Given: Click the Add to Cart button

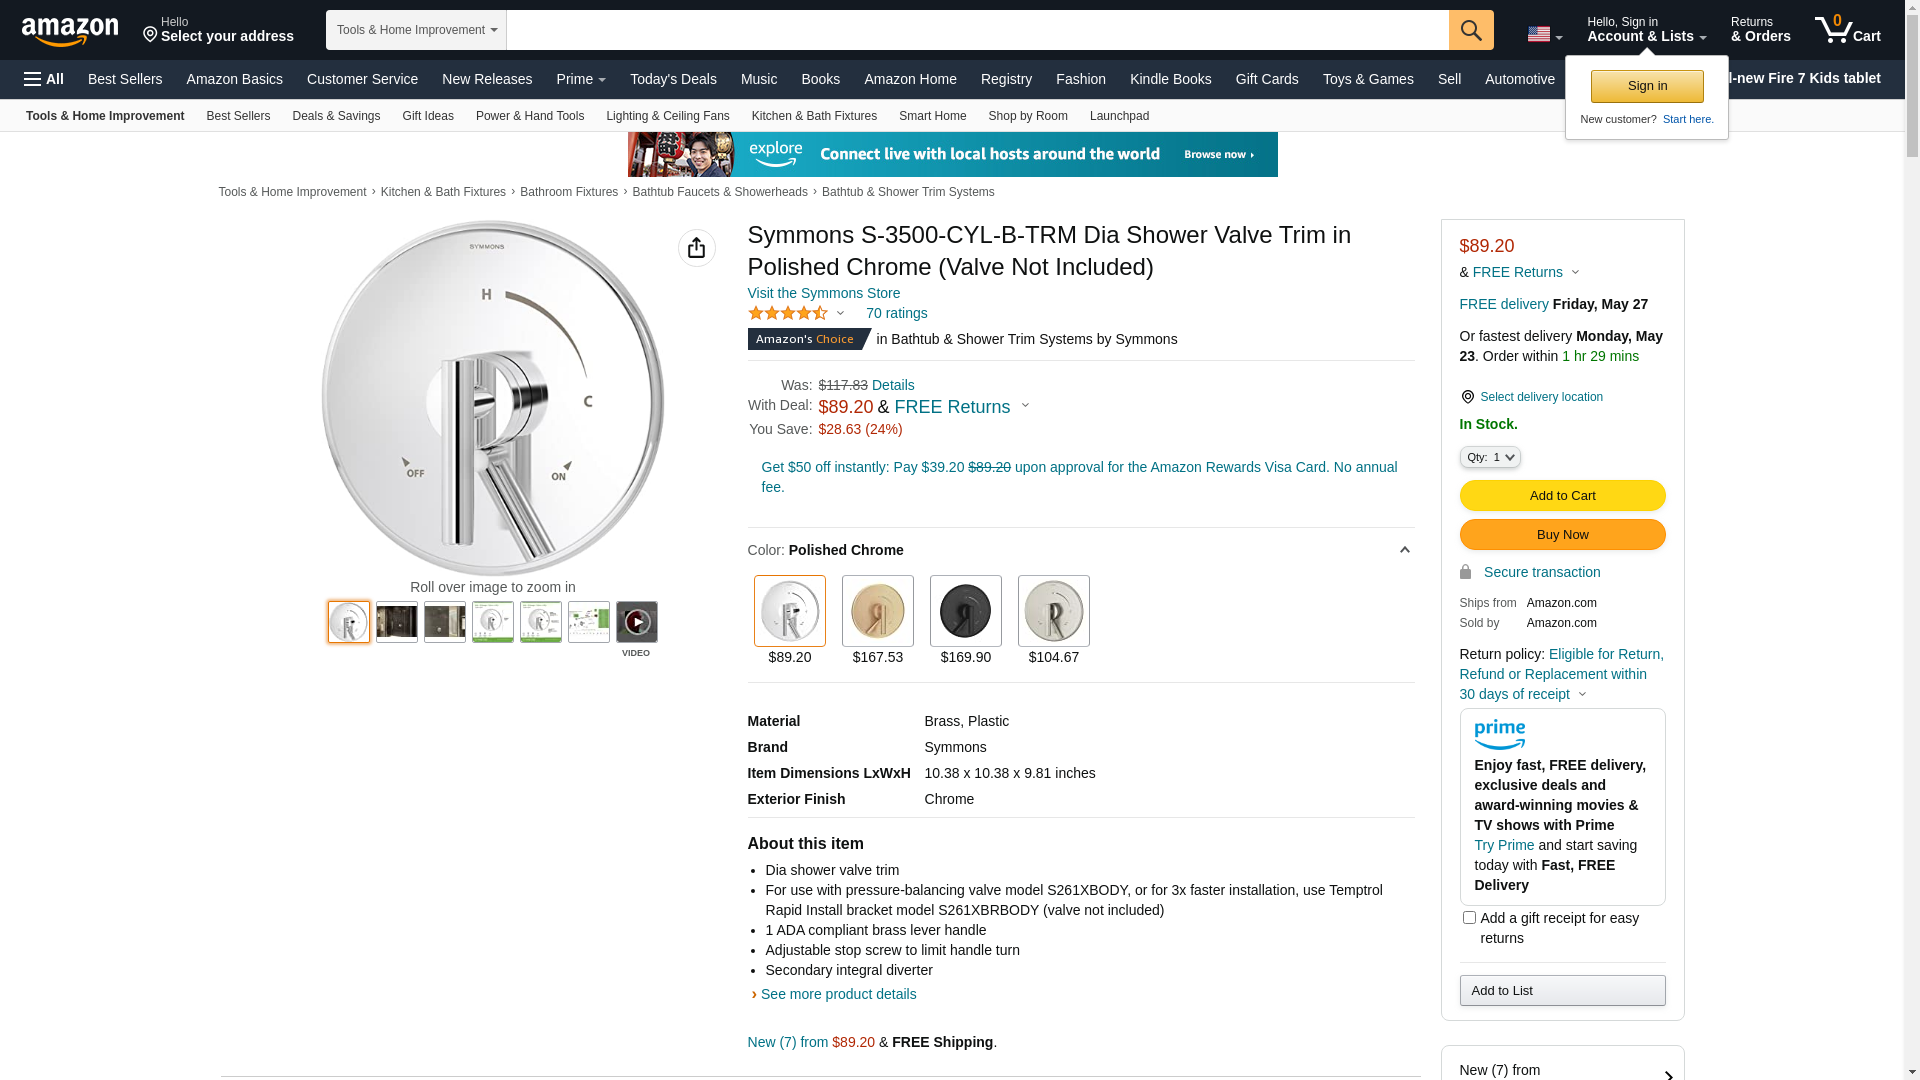Looking at the screenshot, I should (x=1562, y=495).
